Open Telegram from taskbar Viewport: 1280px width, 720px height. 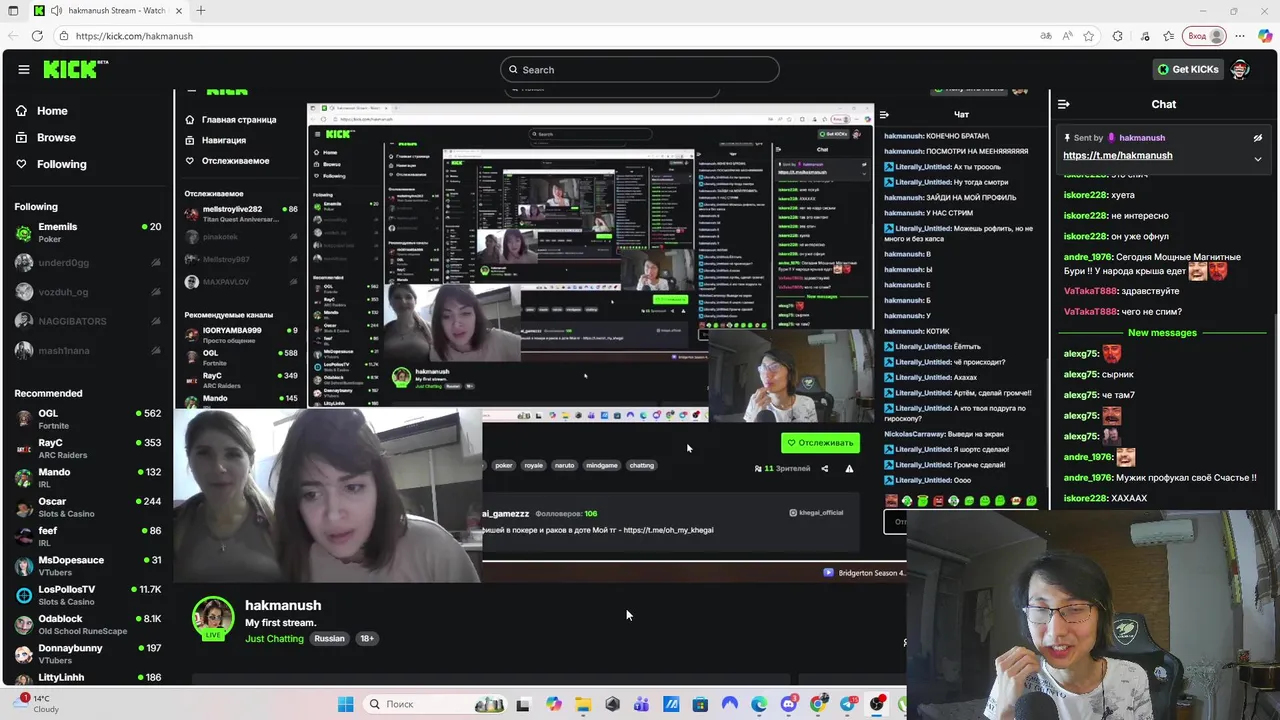[848, 704]
